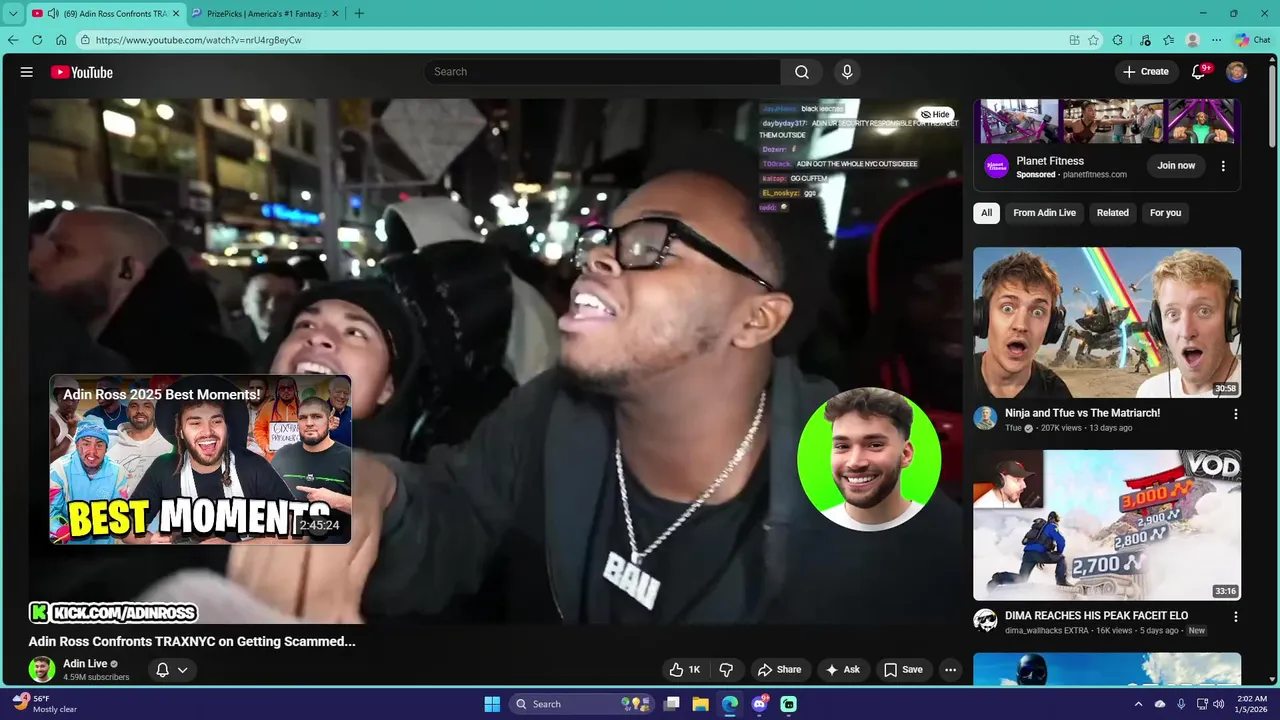
Task: Open the Planet Fitness ad options menu
Action: pos(1223,166)
